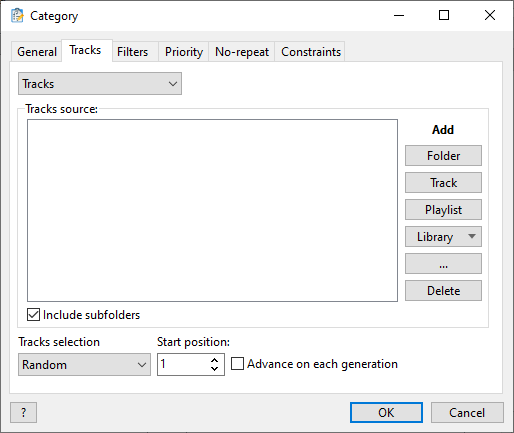Select the Constraints tab

click(311, 52)
